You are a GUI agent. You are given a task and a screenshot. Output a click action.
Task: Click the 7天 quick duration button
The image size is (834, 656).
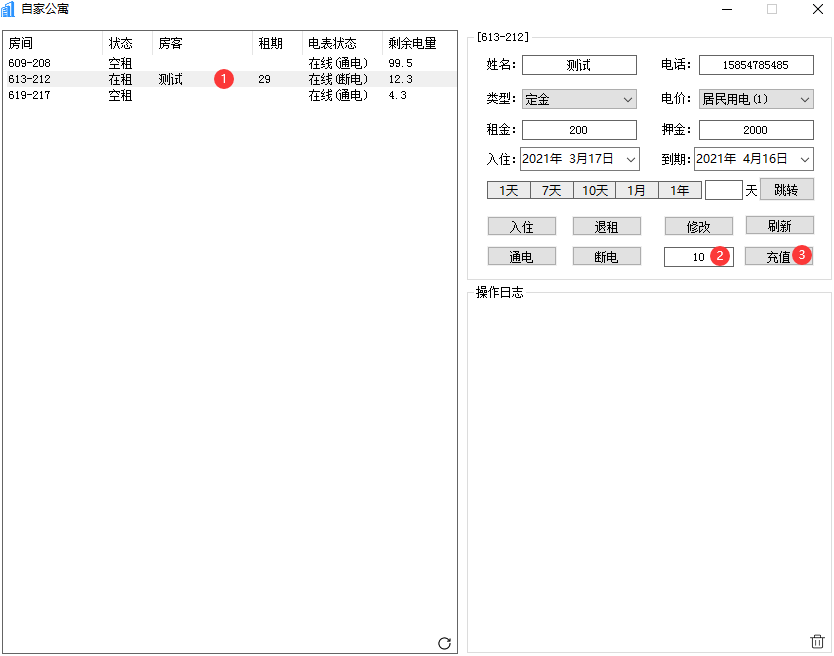tap(552, 190)
